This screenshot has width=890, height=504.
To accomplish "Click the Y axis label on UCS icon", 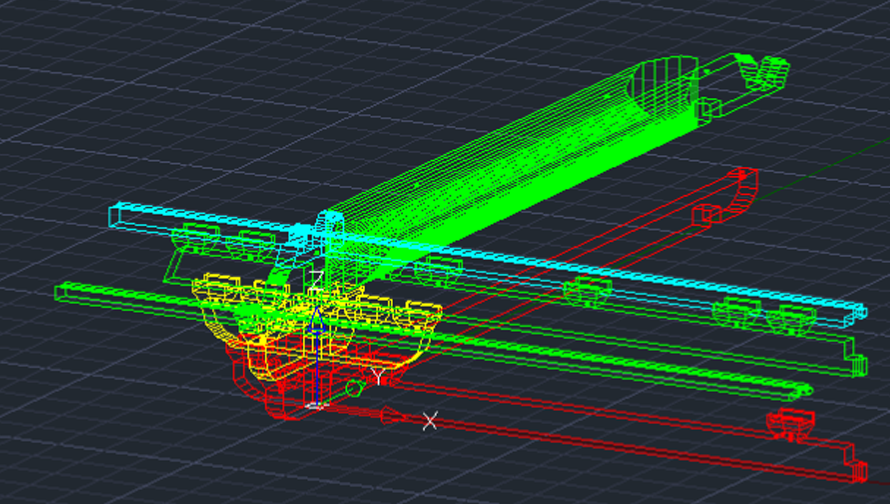I will click(x=378, y=376).
